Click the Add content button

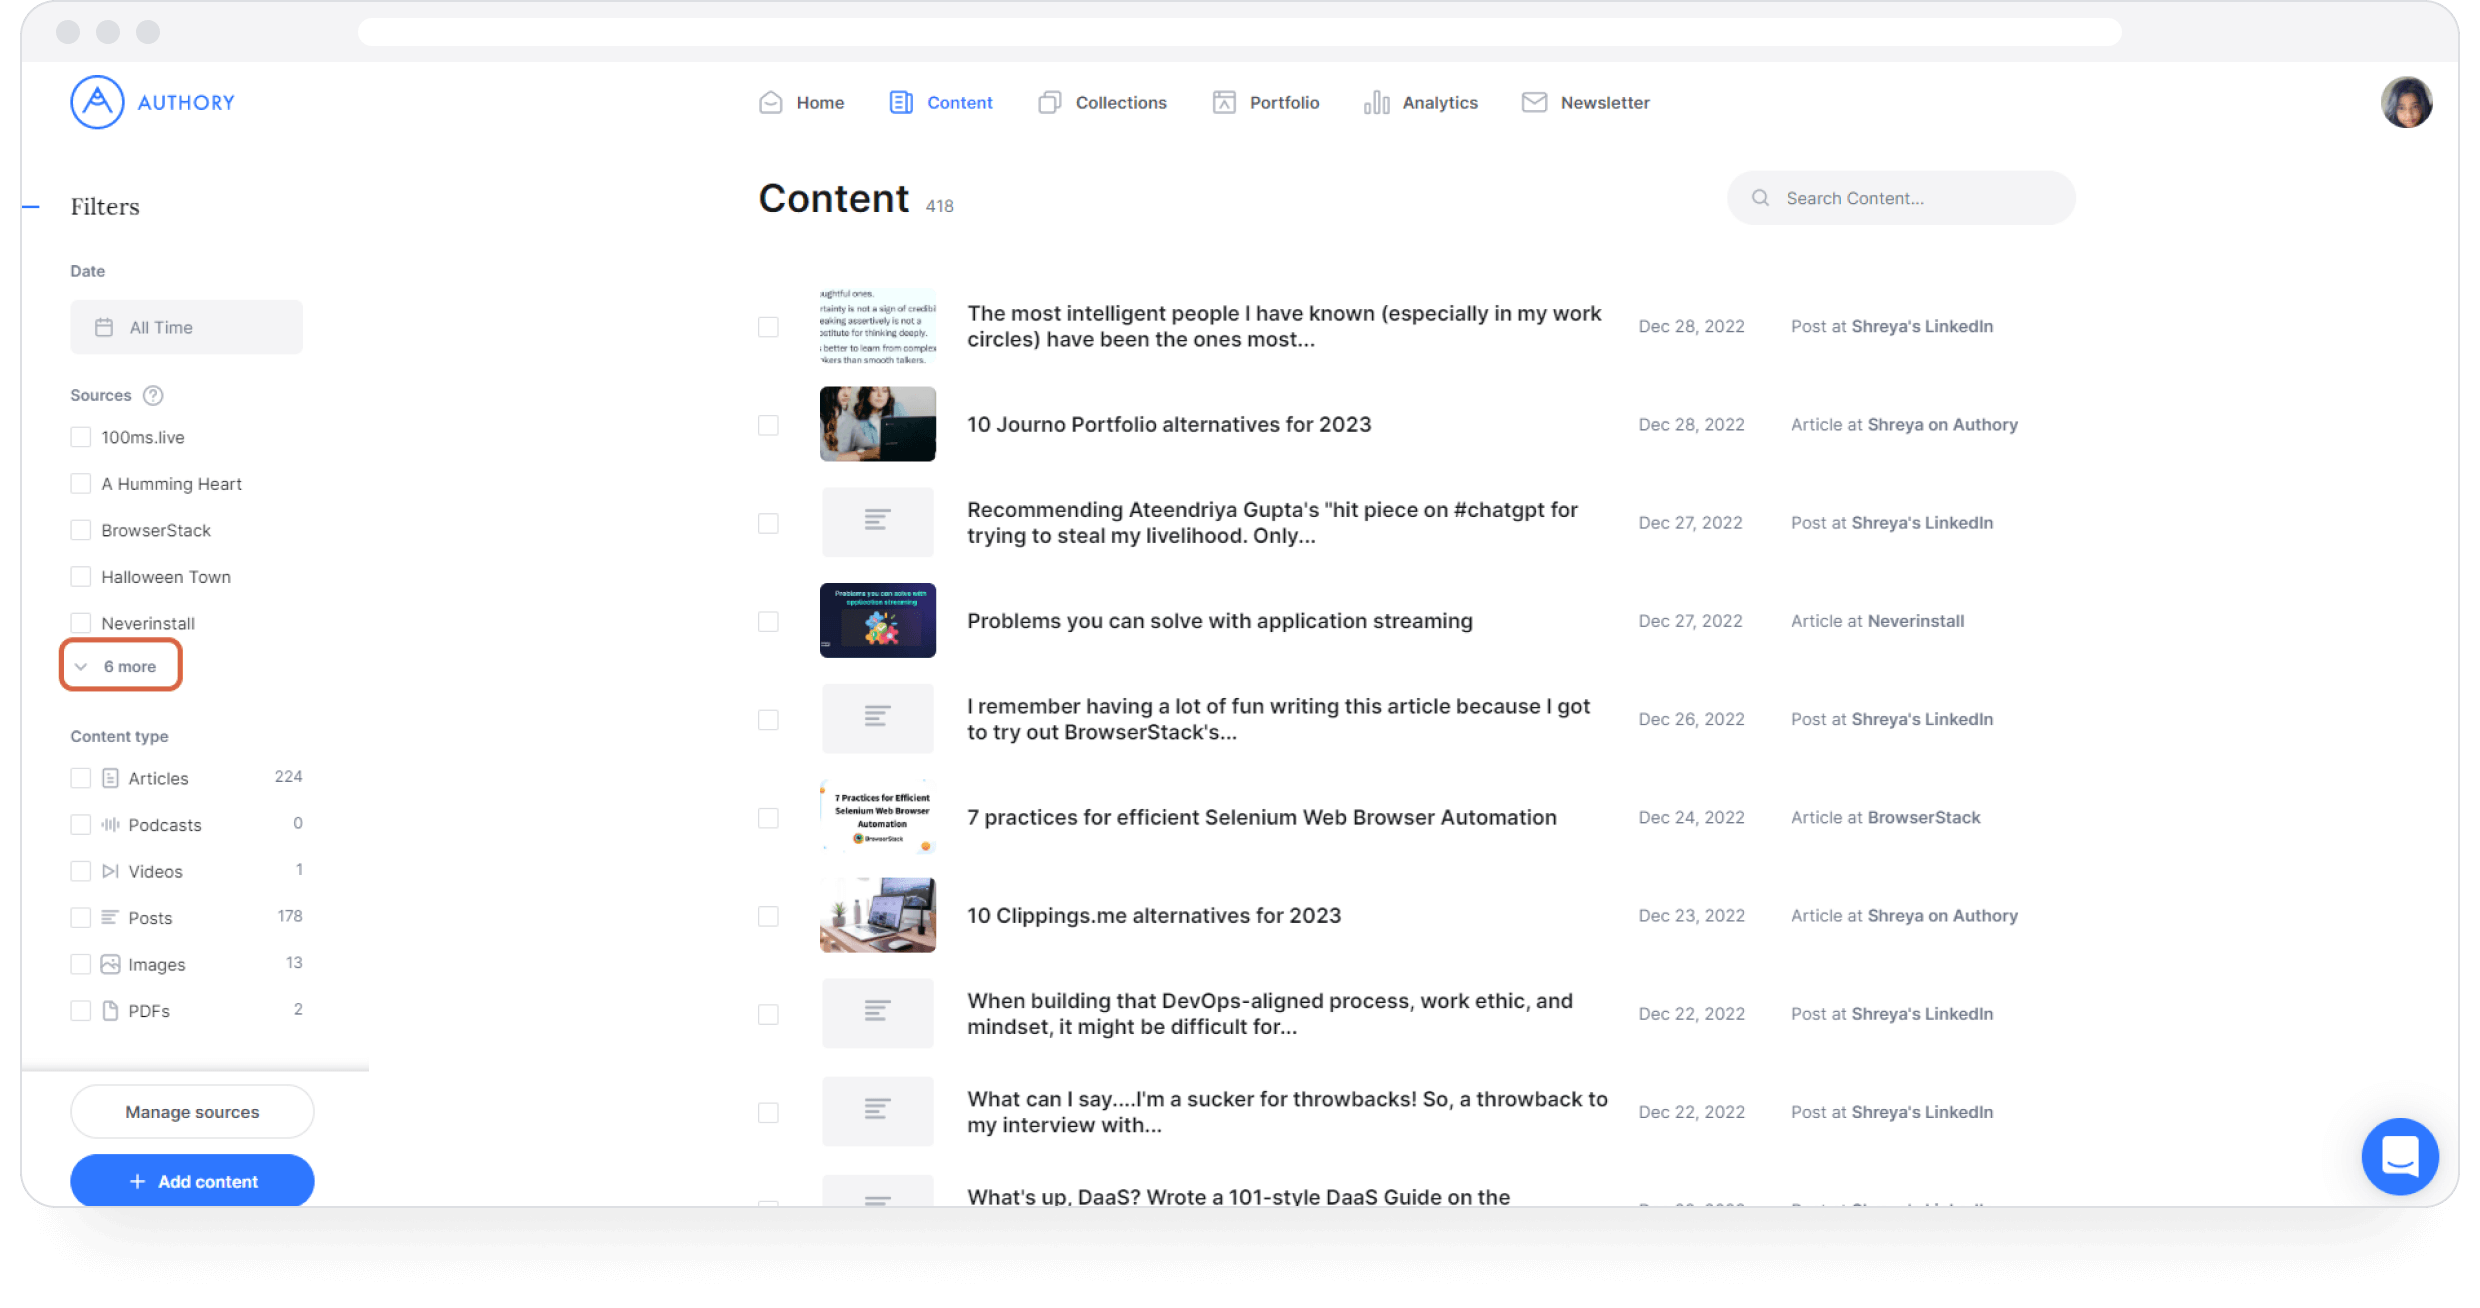click(192, 1181)
